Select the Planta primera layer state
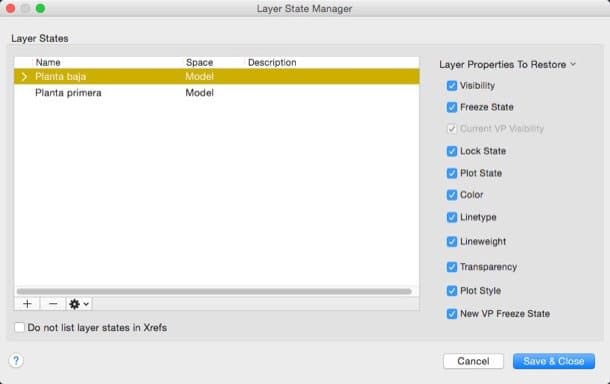 tap(217, 93)
